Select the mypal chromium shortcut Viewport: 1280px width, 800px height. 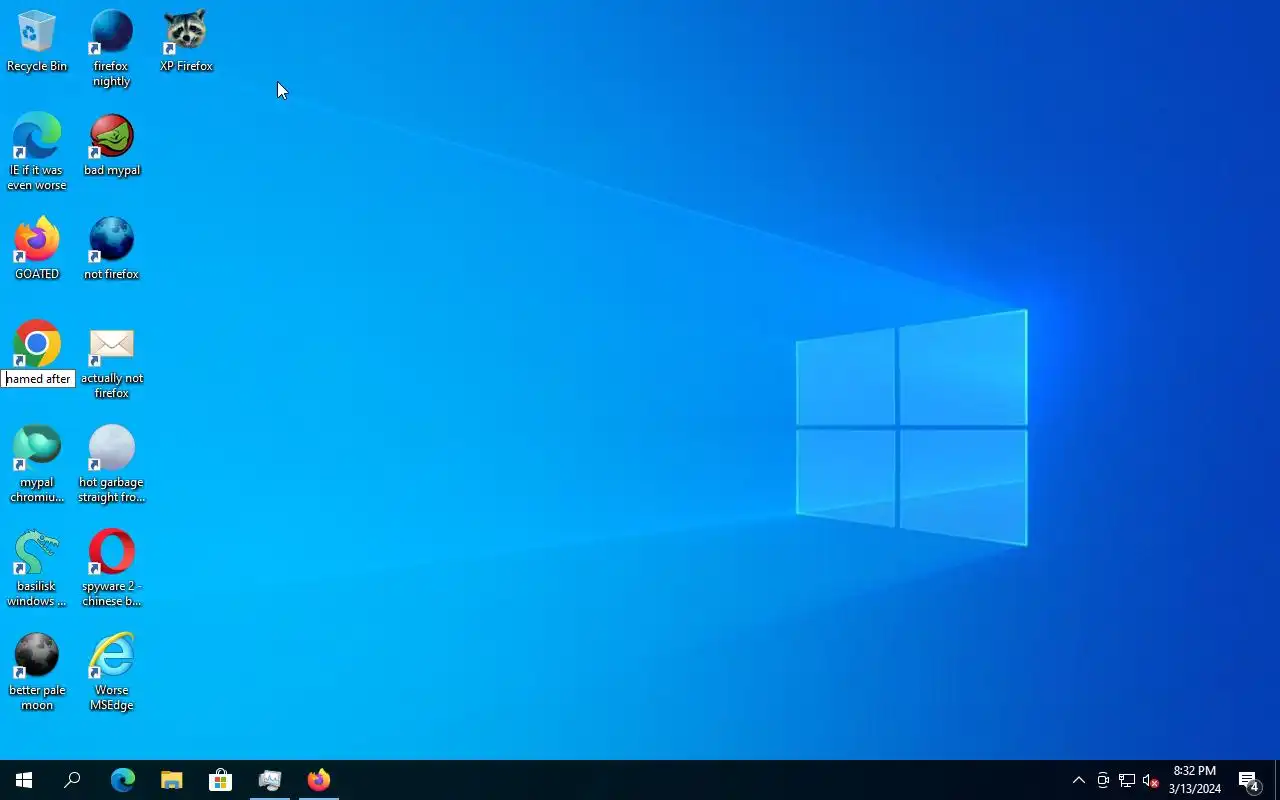(x=37, y=464)
